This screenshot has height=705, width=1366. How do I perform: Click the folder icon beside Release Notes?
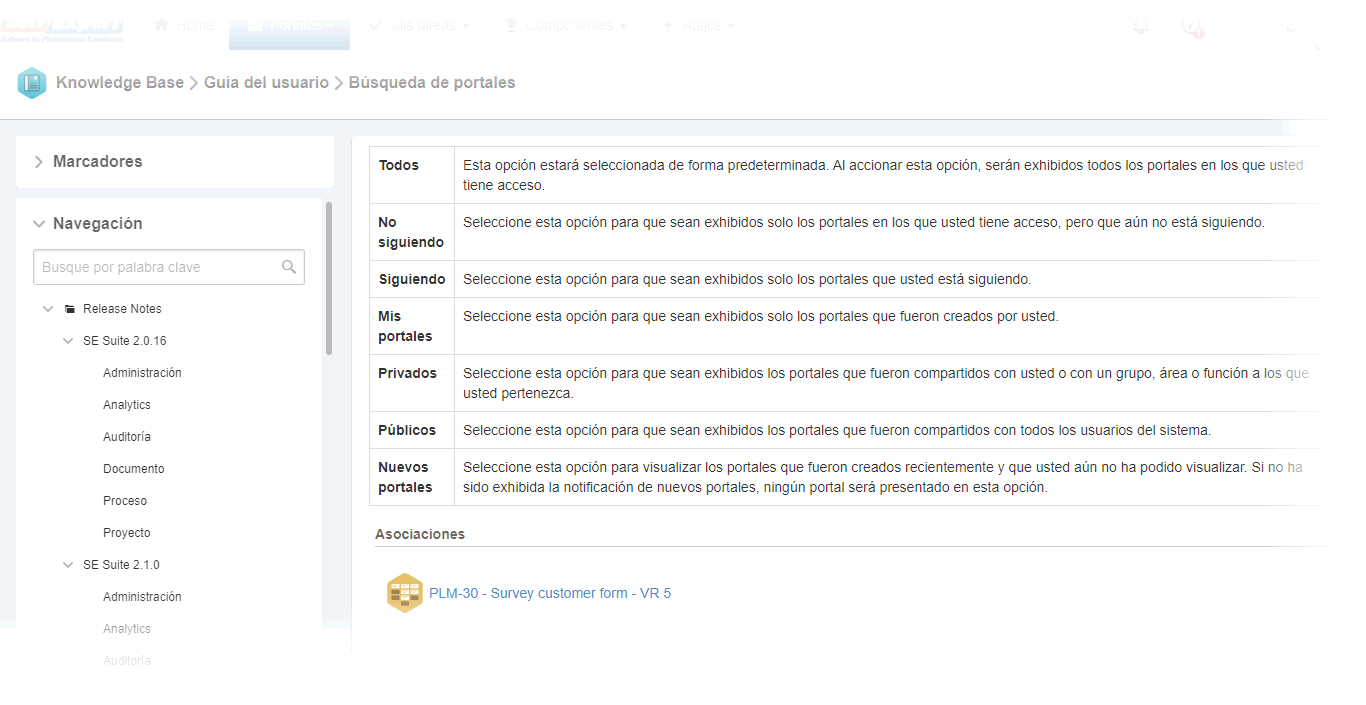pyautogui.click(x=70, y=309)
